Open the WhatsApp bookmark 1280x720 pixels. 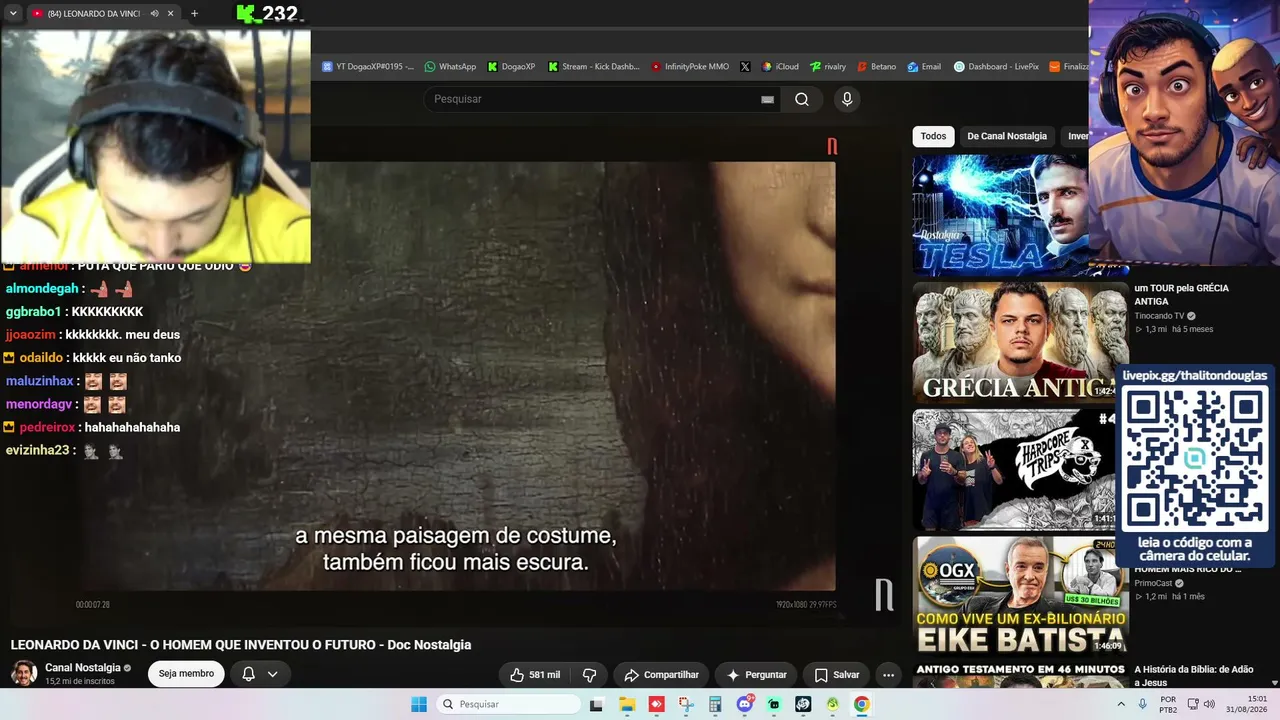pos(450,67)
